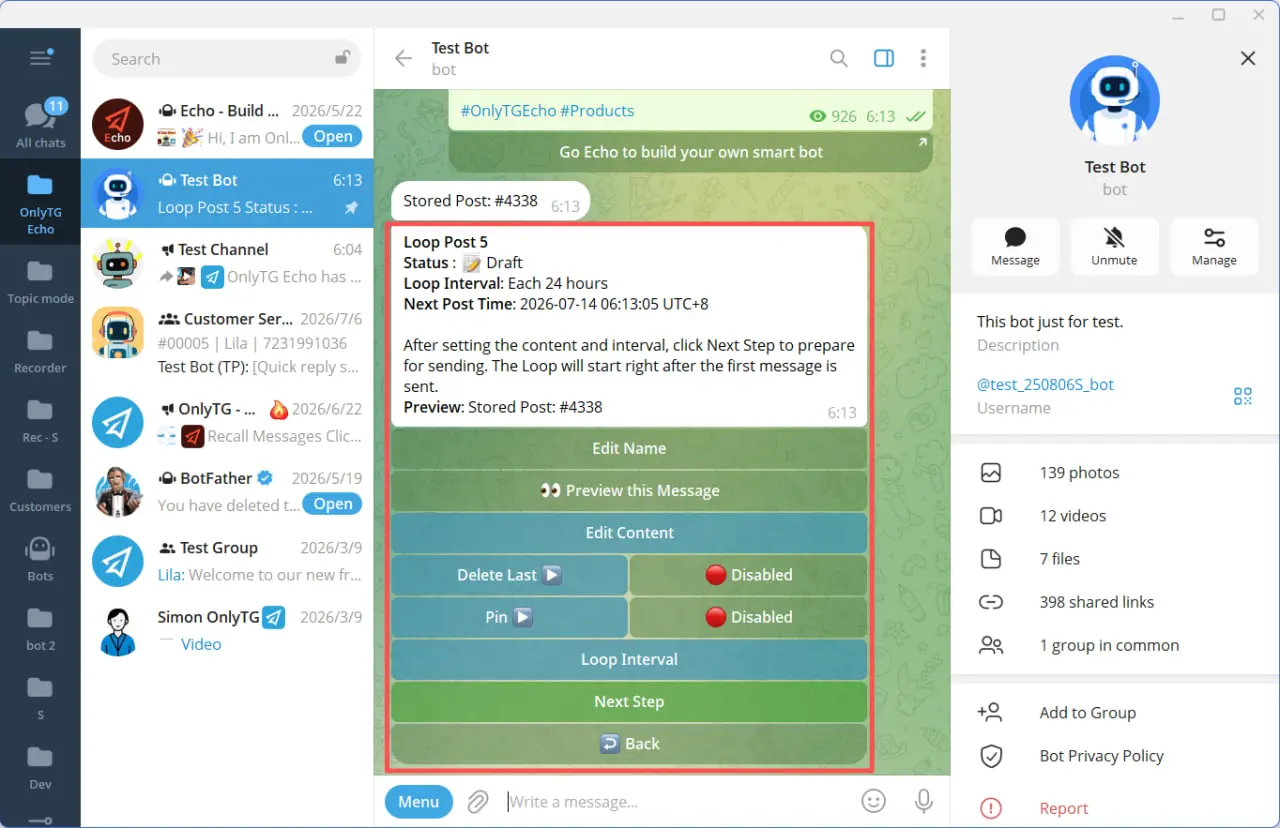Unmute the Test Bot notifications

1114,246
